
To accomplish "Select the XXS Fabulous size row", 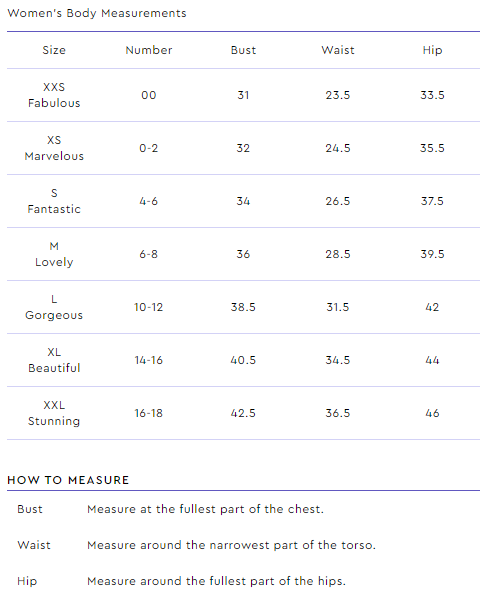I will [x=243, y=95].
